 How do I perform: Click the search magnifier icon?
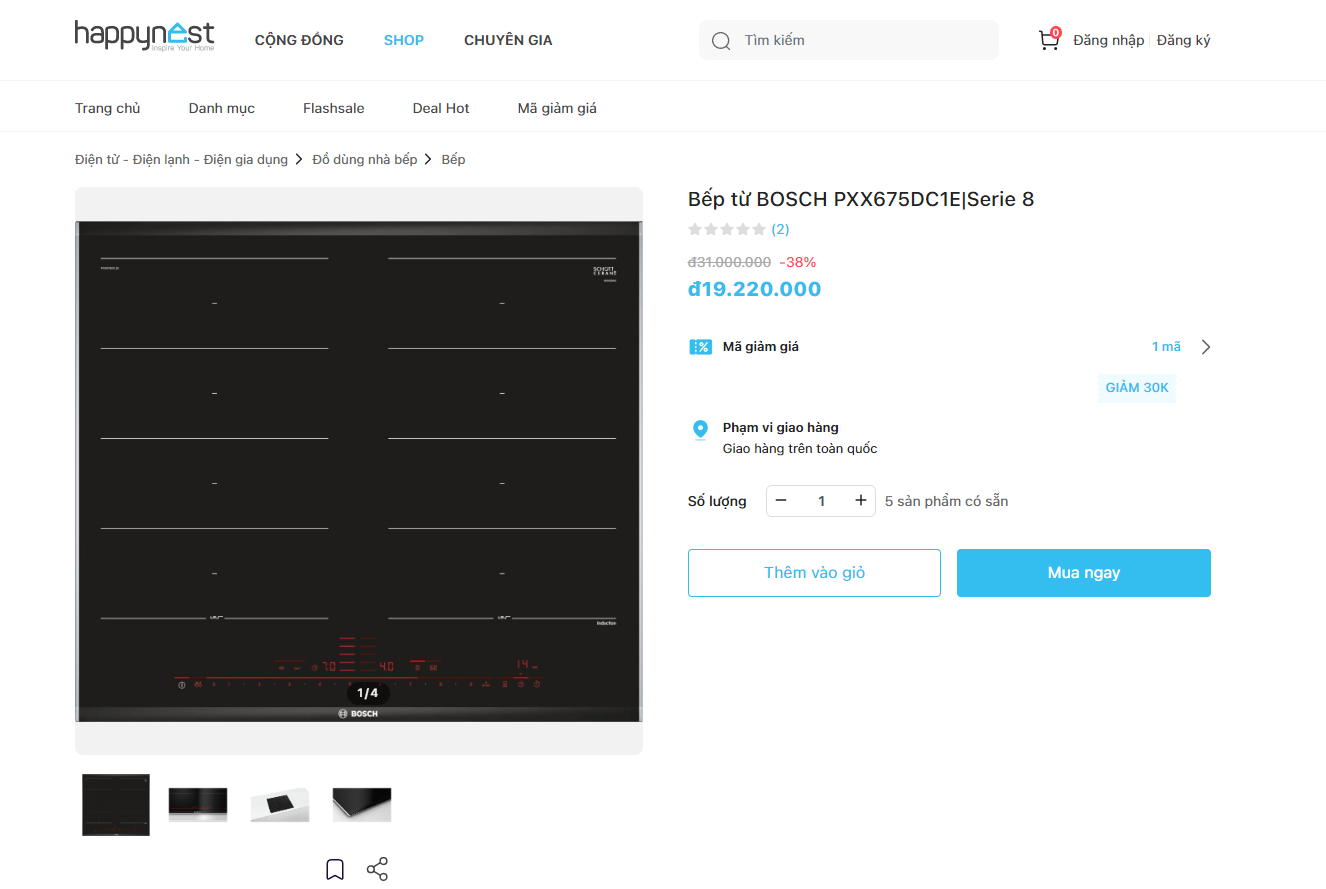pyautogui.click(x=721, y=41)
